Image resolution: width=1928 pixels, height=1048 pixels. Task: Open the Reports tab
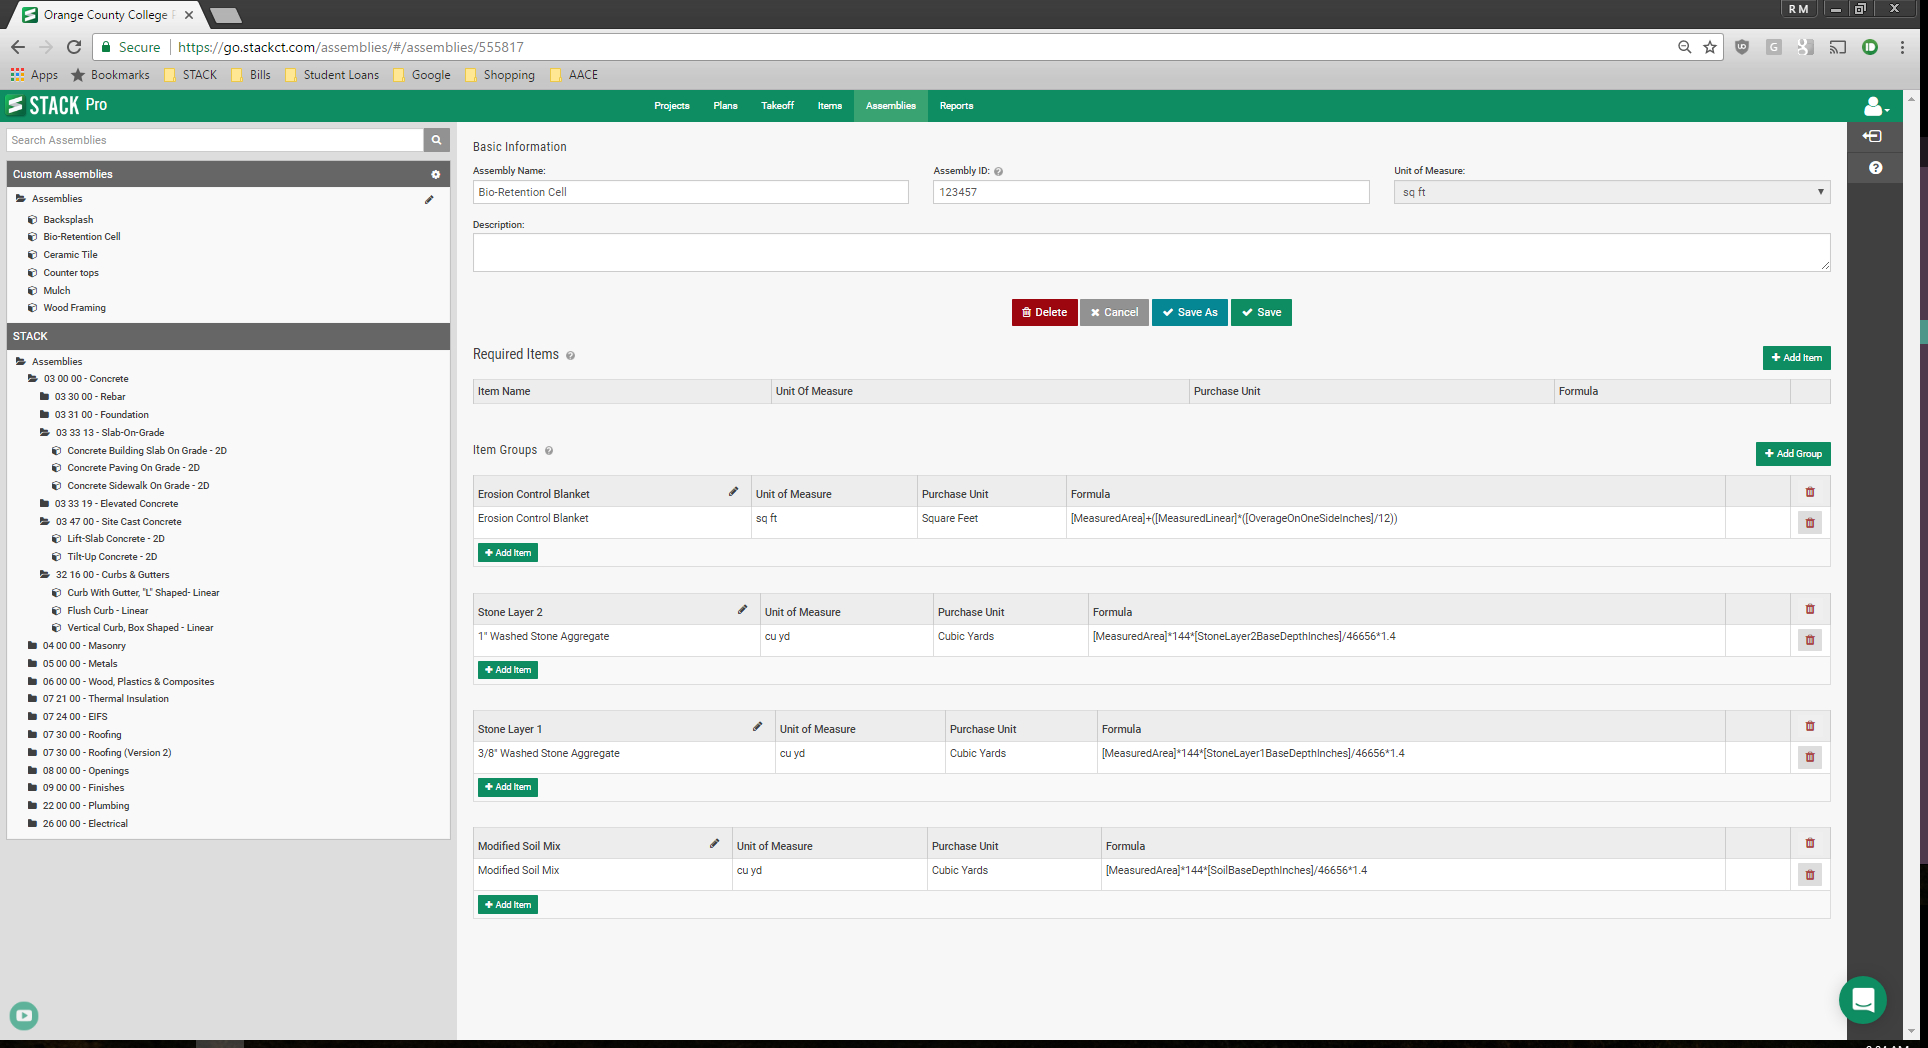(957, 106)
